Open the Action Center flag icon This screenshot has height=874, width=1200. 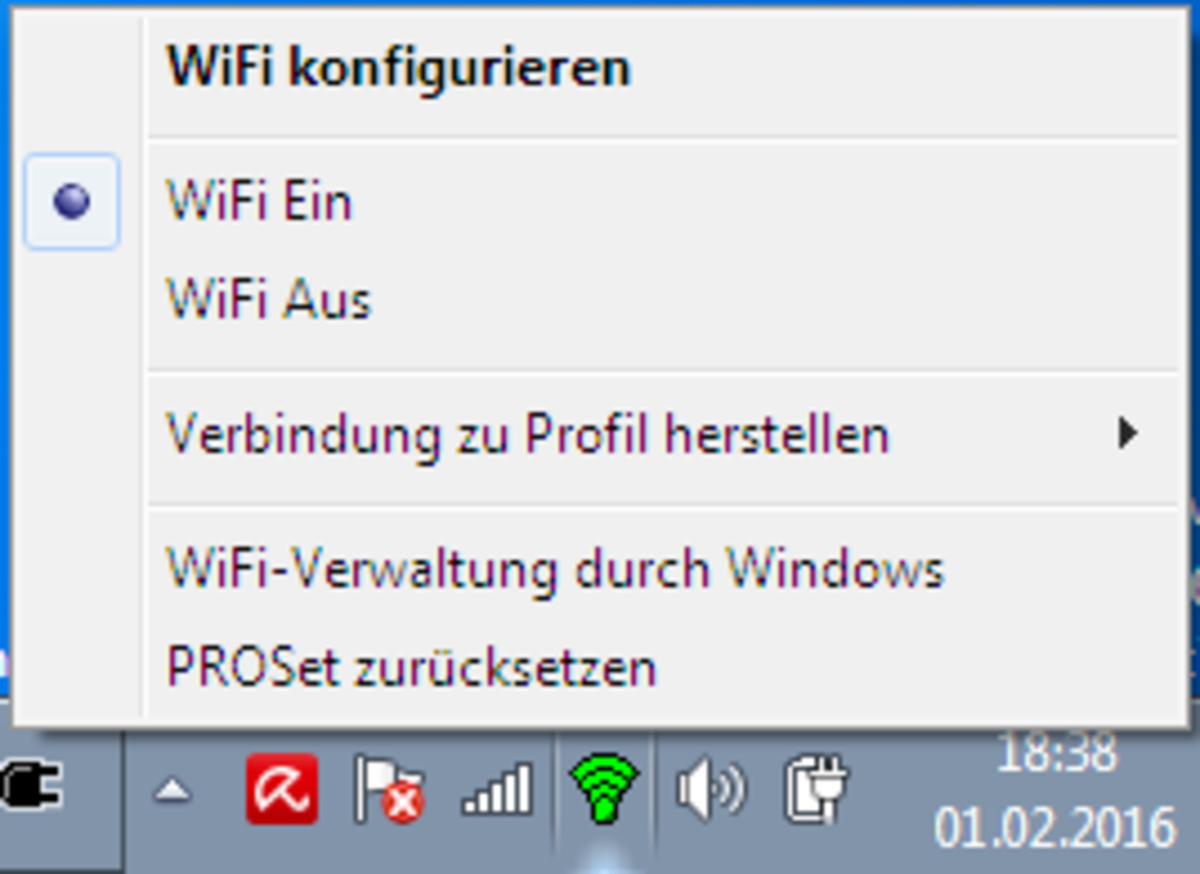tap(389, 790)
